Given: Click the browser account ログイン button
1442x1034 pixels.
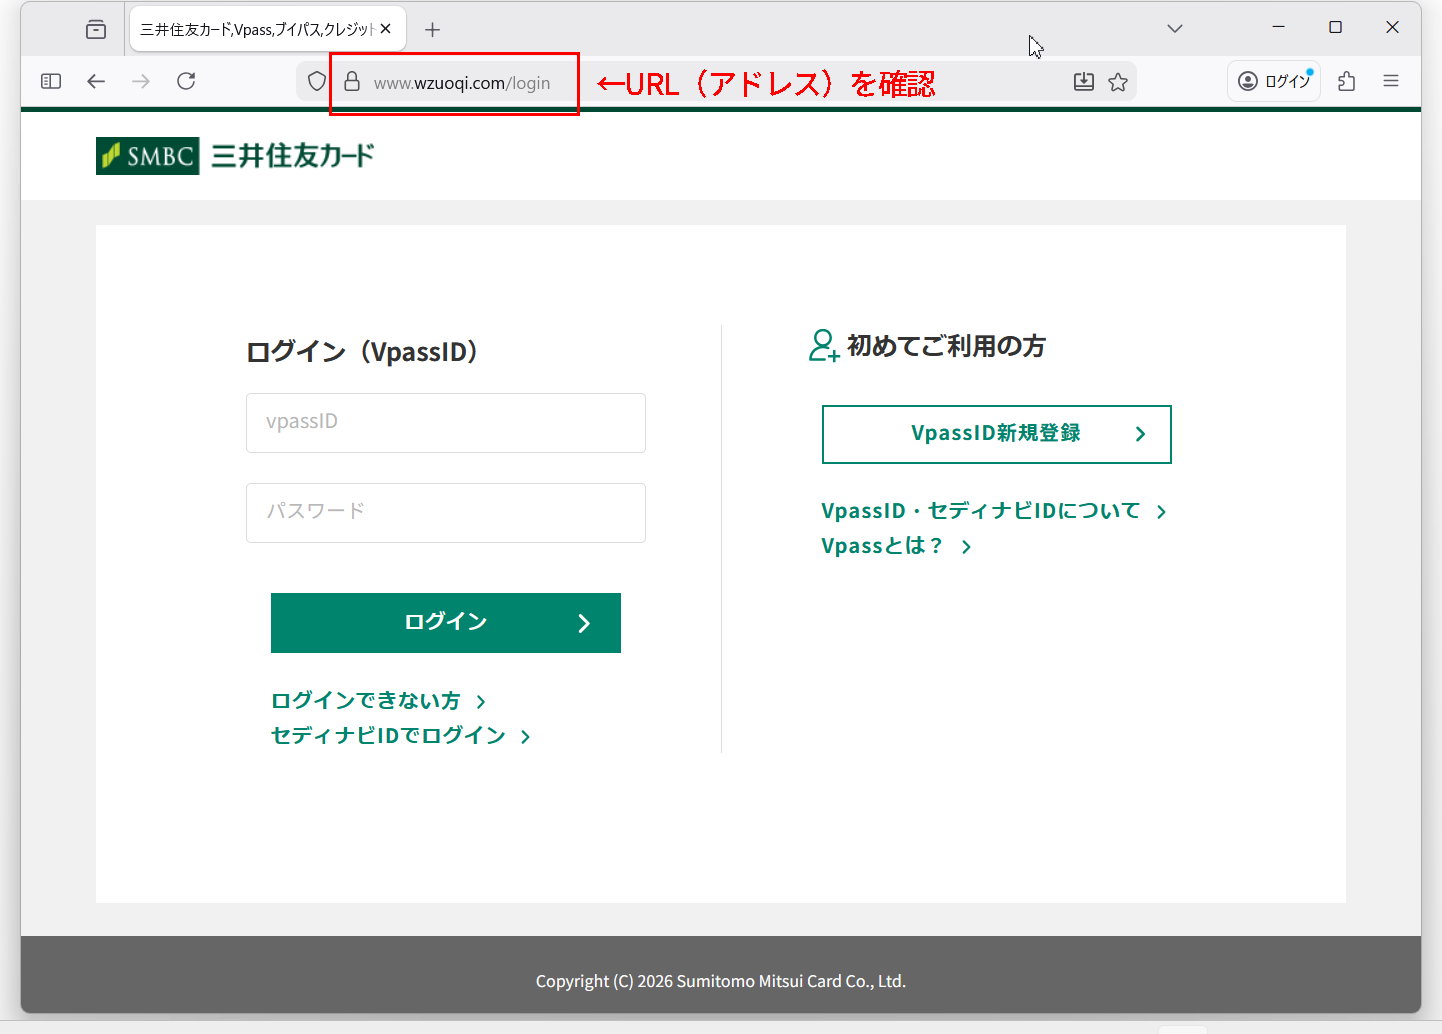Looking at the screenshot, I should coord(1273,81).
